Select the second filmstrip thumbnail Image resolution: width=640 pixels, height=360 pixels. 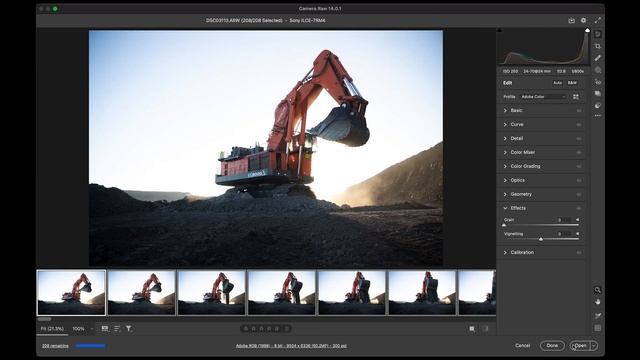point(141,292)
